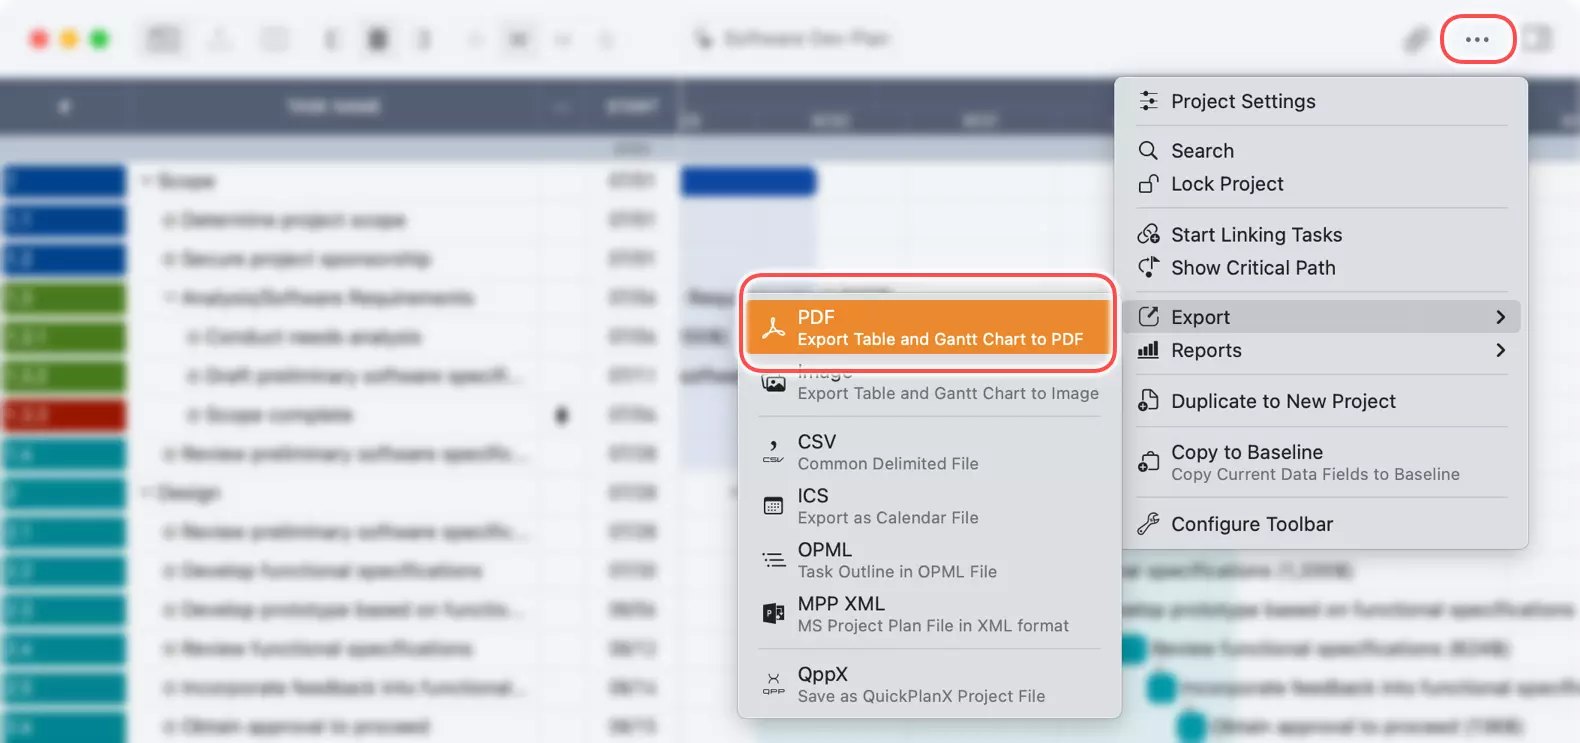Select Duplicate to New Project
Viewport: 1580px width, 743px height.
1282,401
